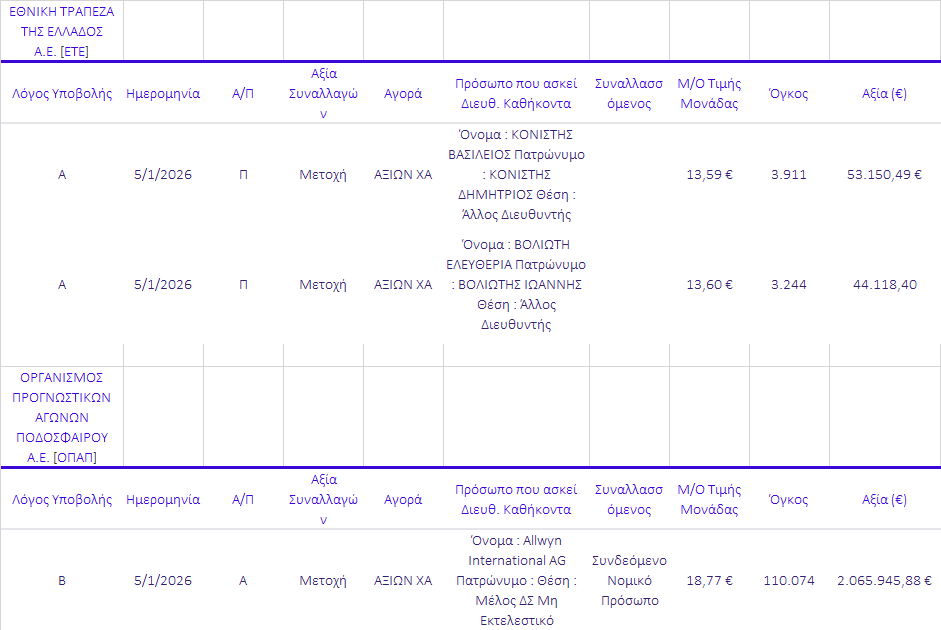Click ΑΞΙΩΝ ΧΑ in the Allwyn row
This screenshot has width=941, height=630.
[x=403, y=580]
